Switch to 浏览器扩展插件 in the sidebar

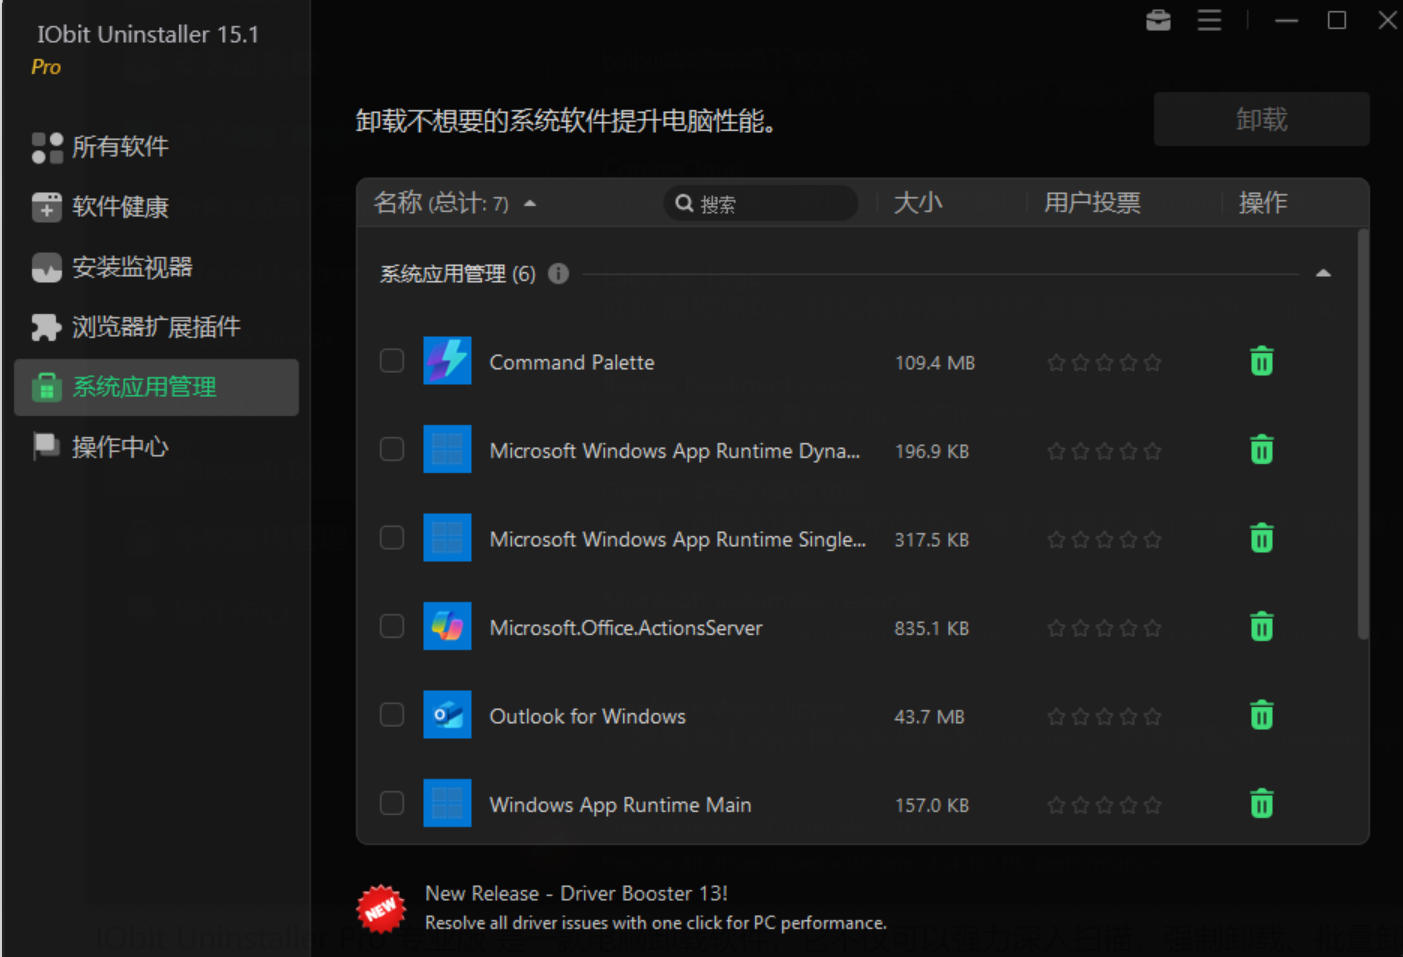[x=155, y=327]
